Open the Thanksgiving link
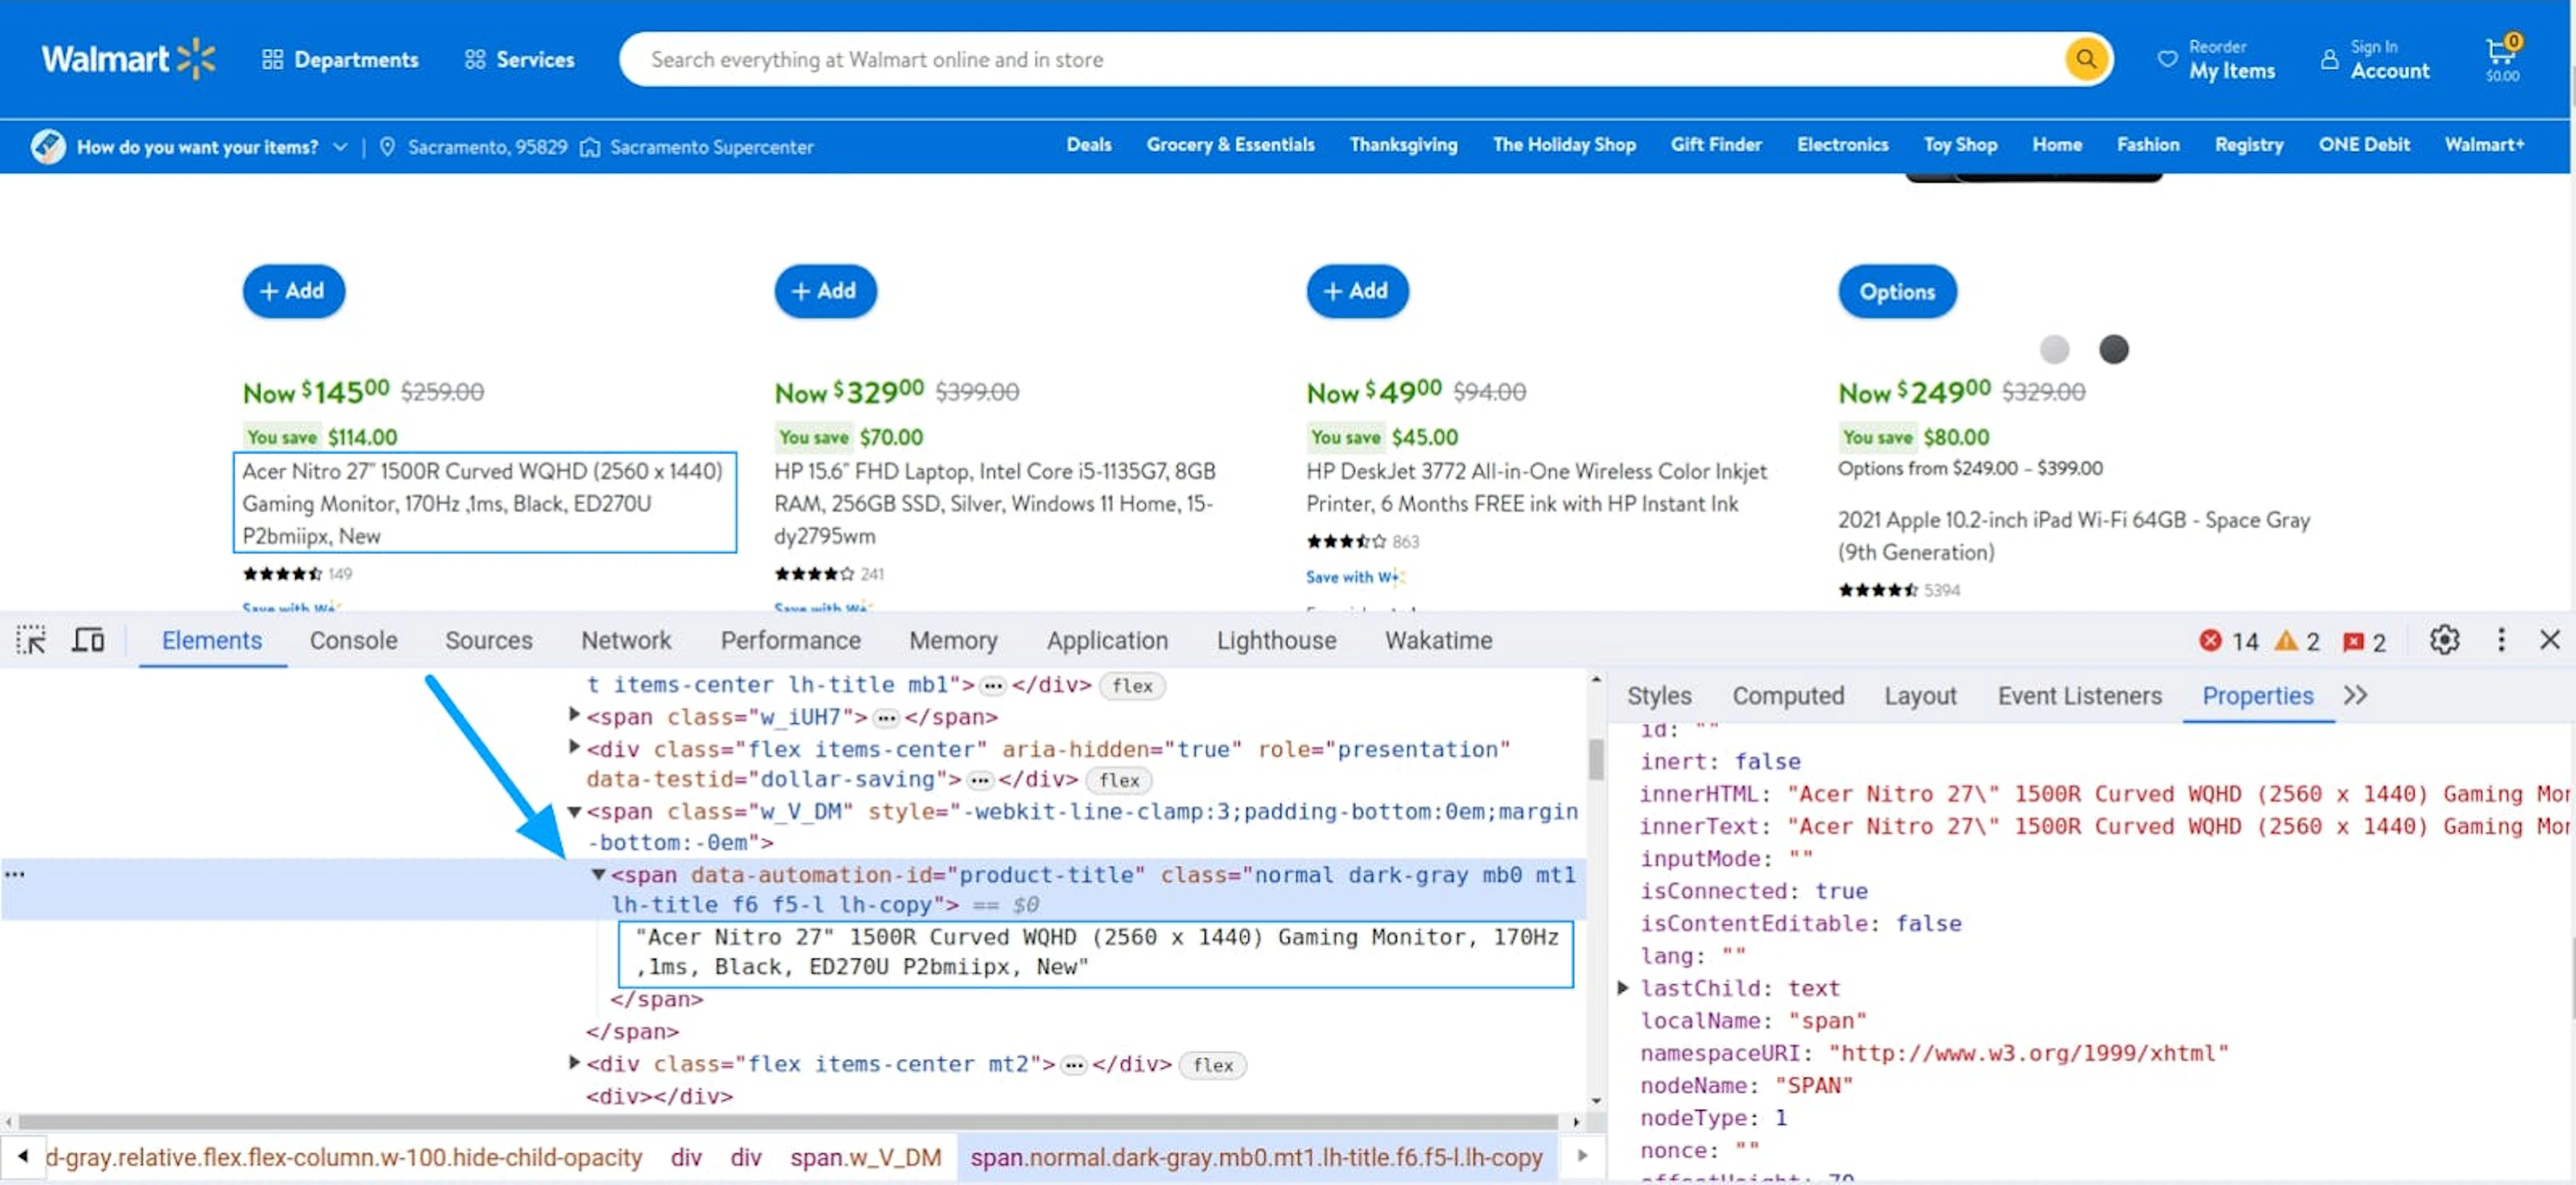The height and width of the screenshot is (1185, 2576). [x=1403, y=144]
